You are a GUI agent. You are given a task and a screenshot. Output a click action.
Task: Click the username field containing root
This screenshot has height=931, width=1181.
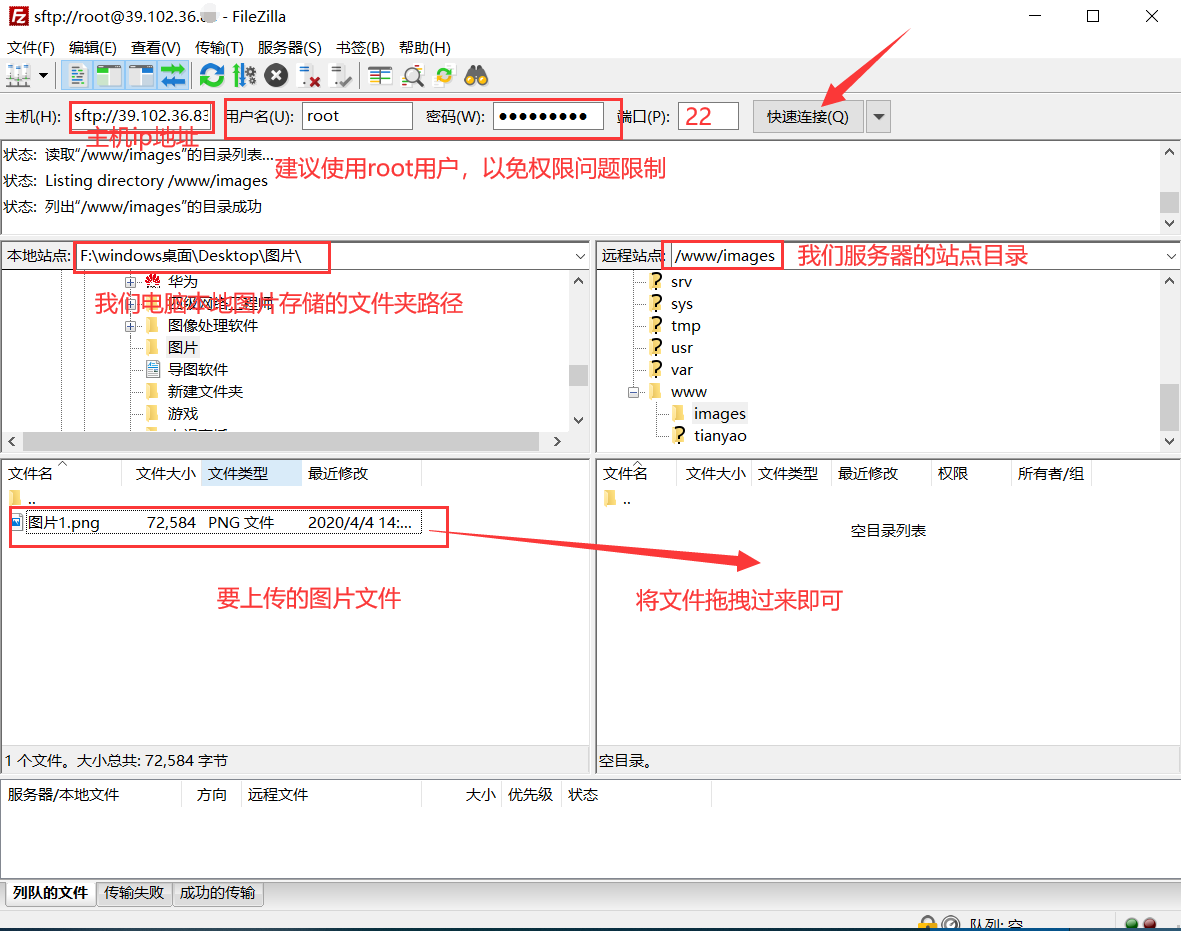point(357,116)
